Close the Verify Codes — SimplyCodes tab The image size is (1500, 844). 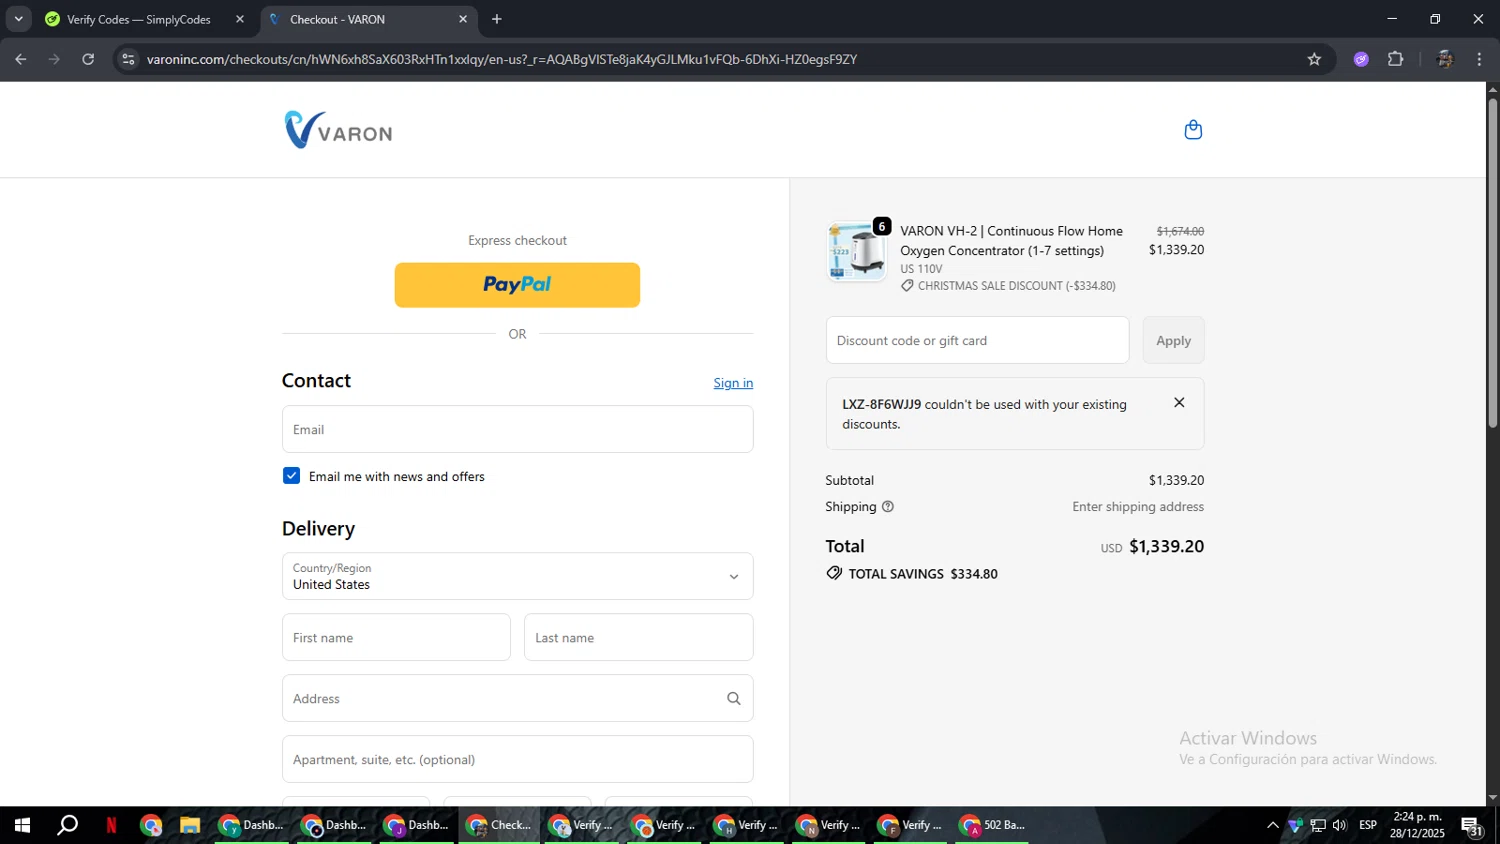click(240, 19)
